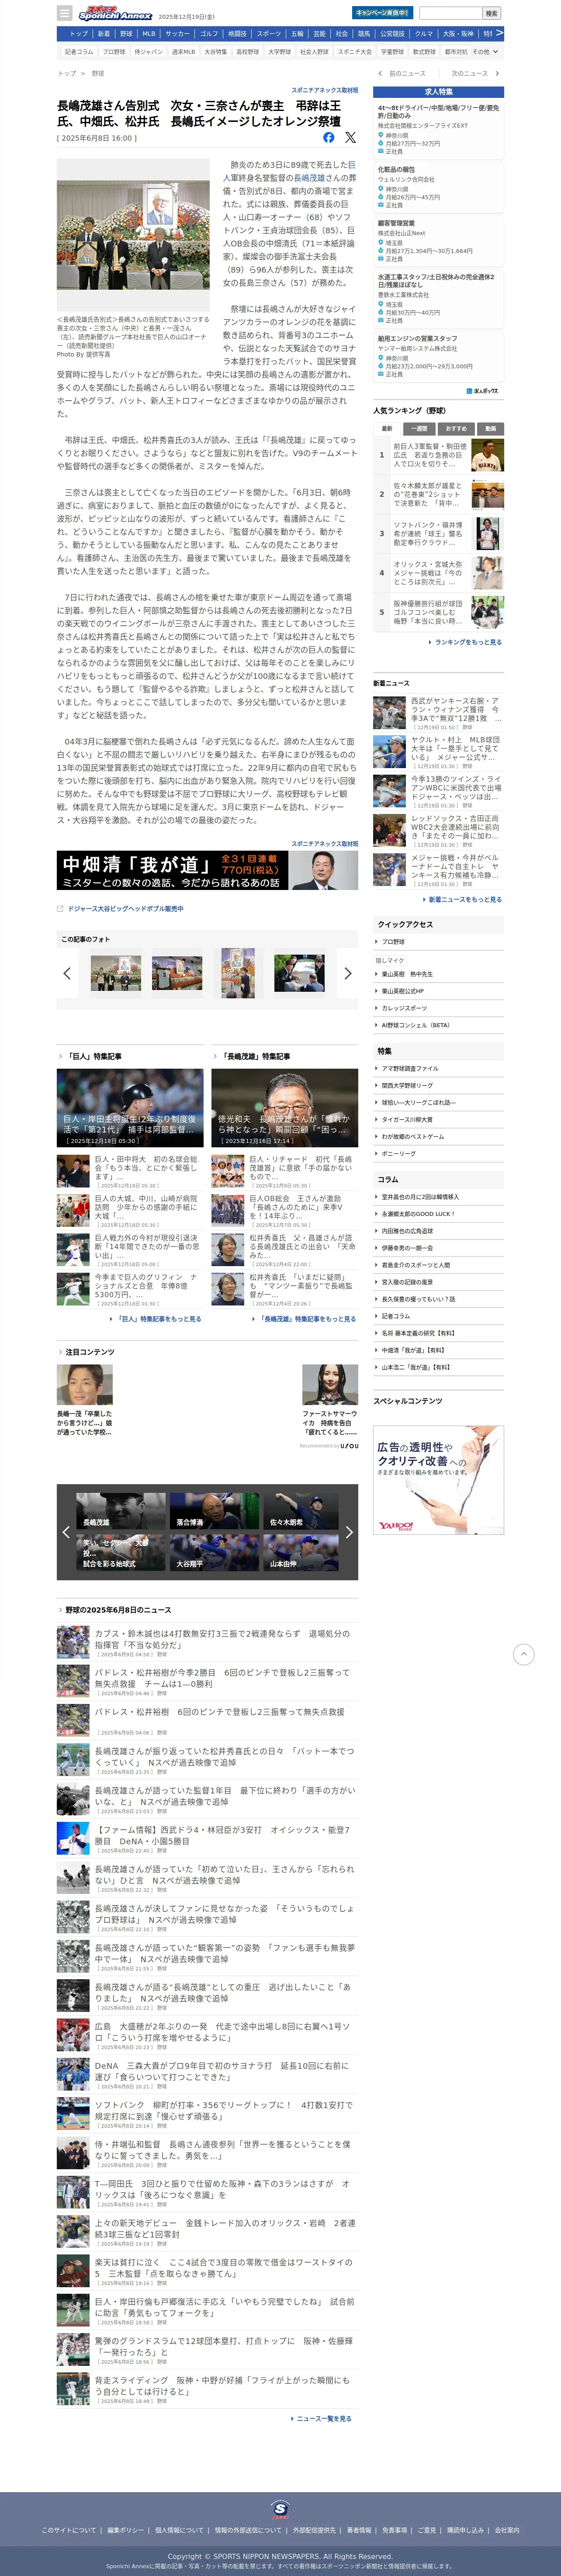Screen dimensions: 561x2576
Task: Click the 求人ボックス logo
Action: (x=482, y=391)
